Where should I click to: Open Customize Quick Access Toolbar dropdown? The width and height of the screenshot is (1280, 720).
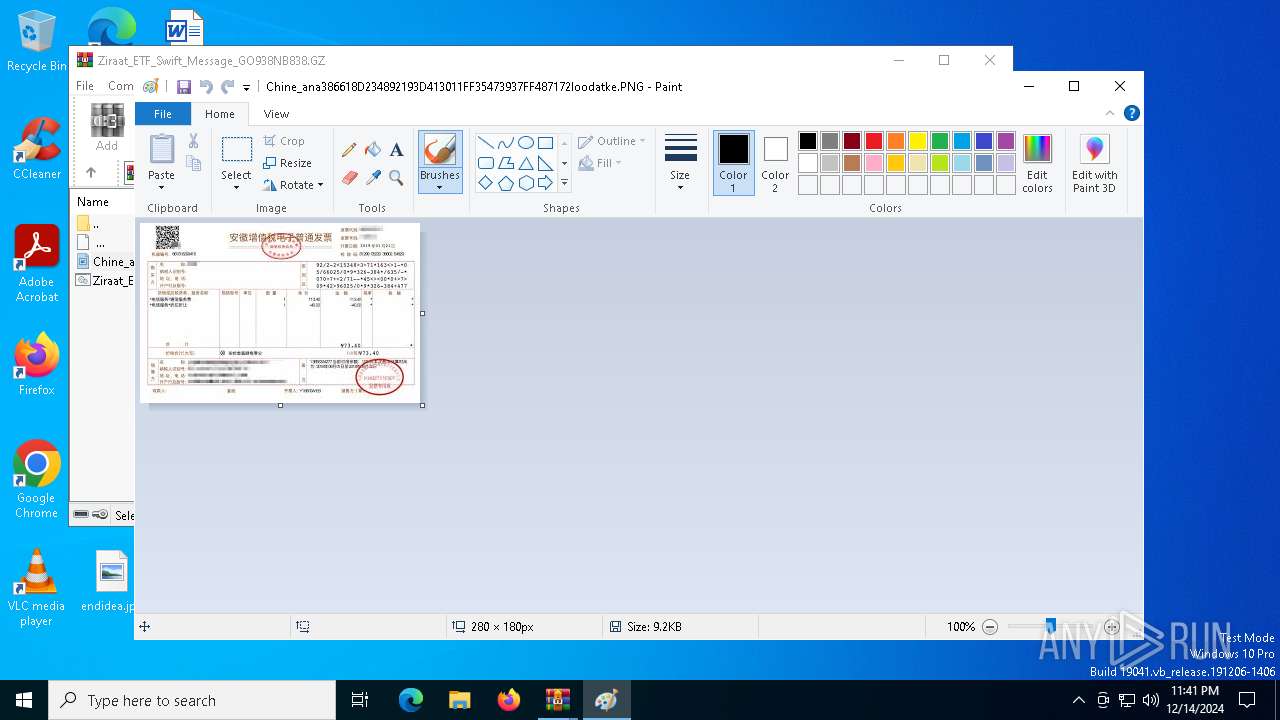click(247, 88)
